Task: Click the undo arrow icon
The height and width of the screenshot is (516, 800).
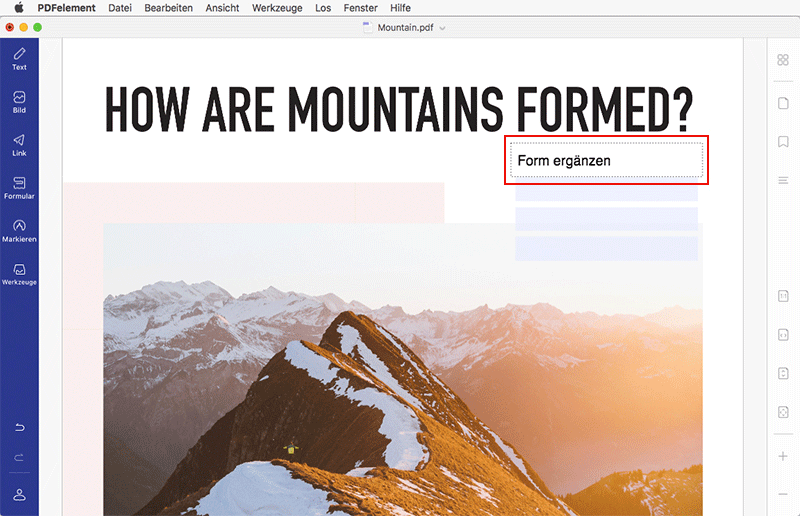Action: coord(19,428)
